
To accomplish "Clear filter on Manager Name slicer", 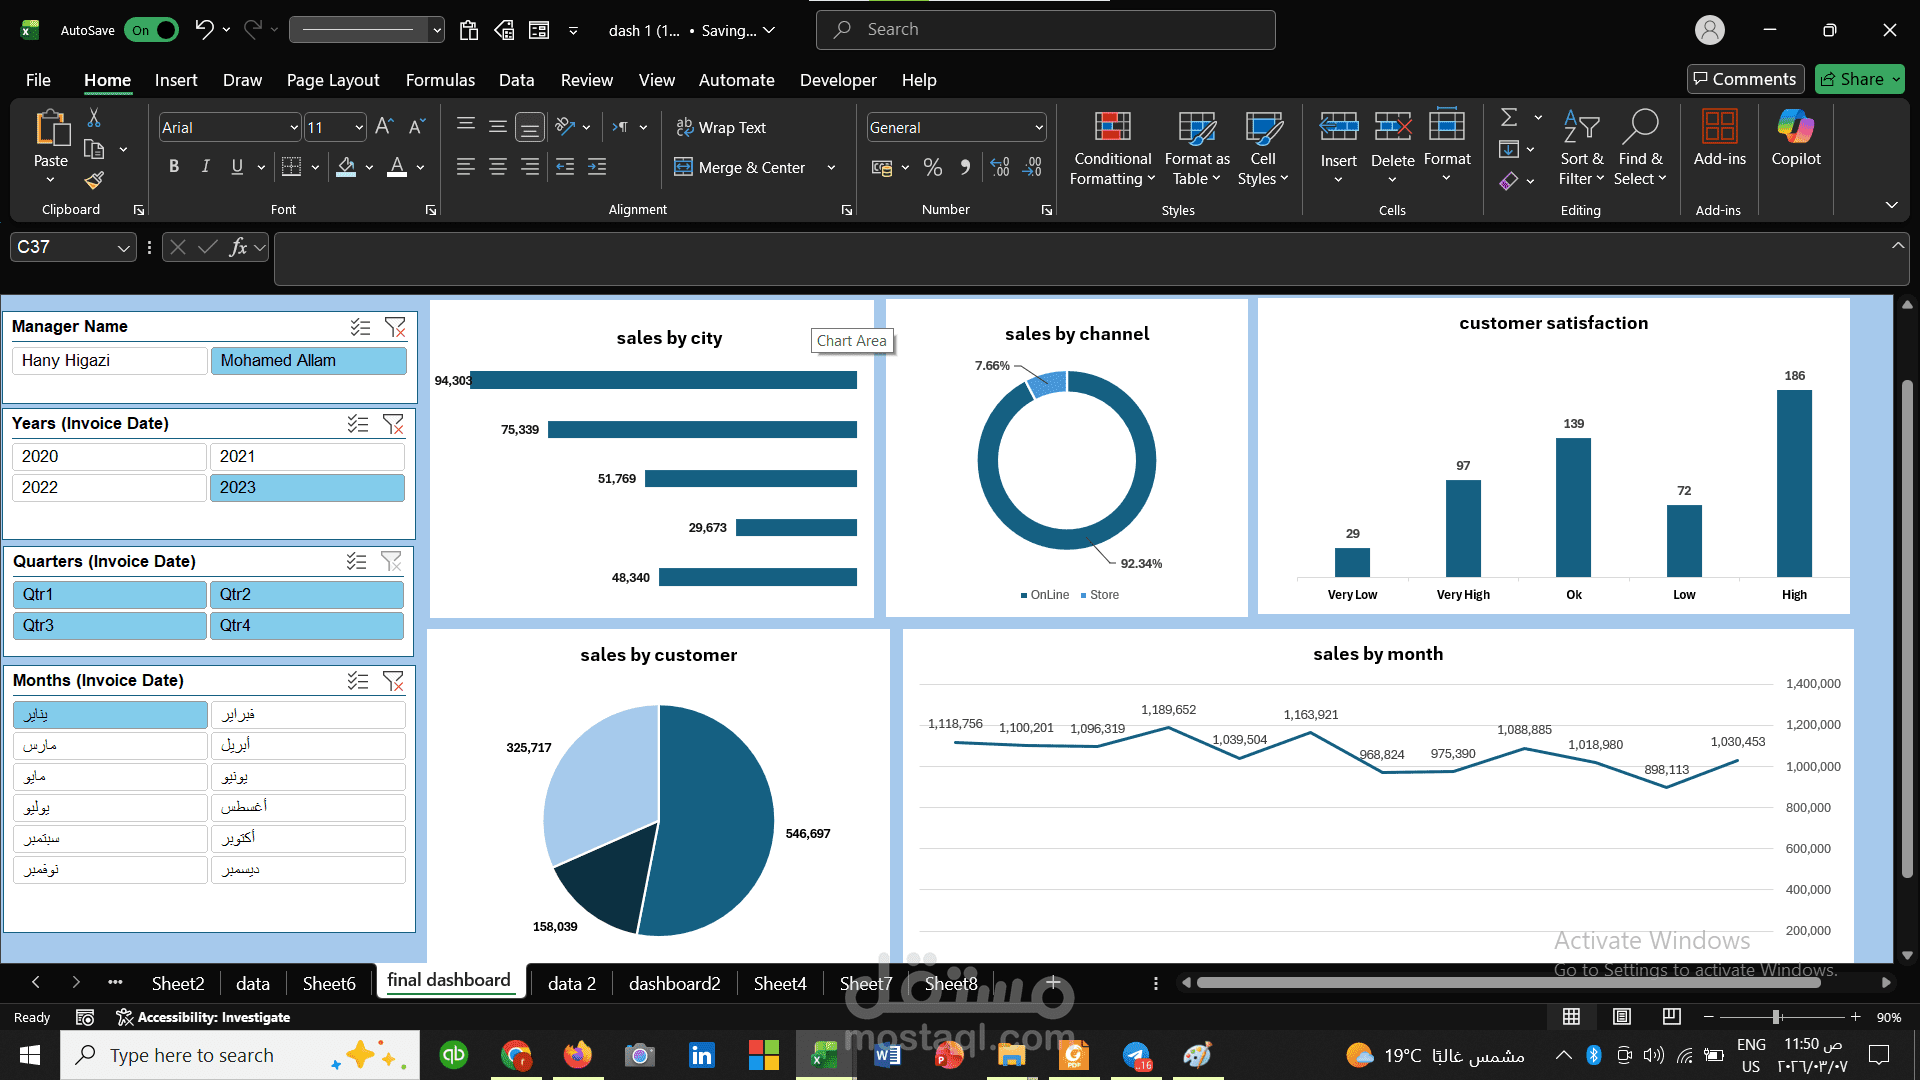I will (396, 327).
